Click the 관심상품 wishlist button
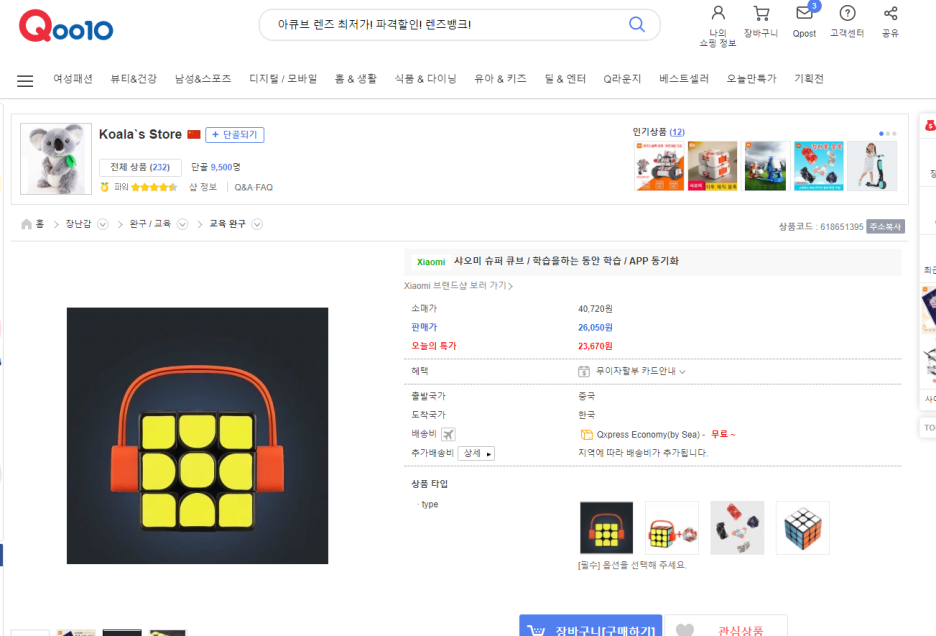This screenshot has width=936, height=636. 726,627
